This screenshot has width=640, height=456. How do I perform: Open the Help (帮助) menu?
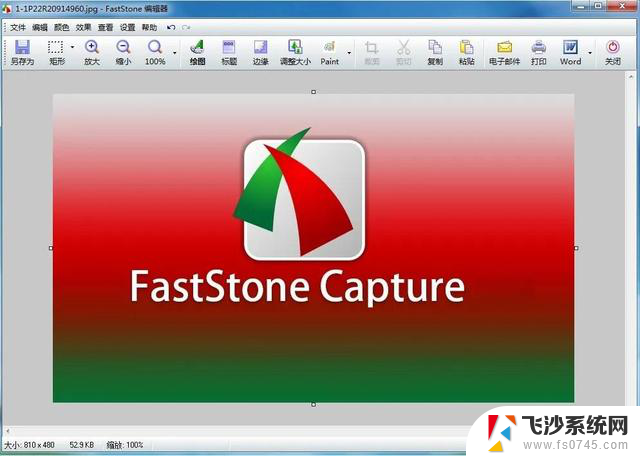tap(149, 27)
